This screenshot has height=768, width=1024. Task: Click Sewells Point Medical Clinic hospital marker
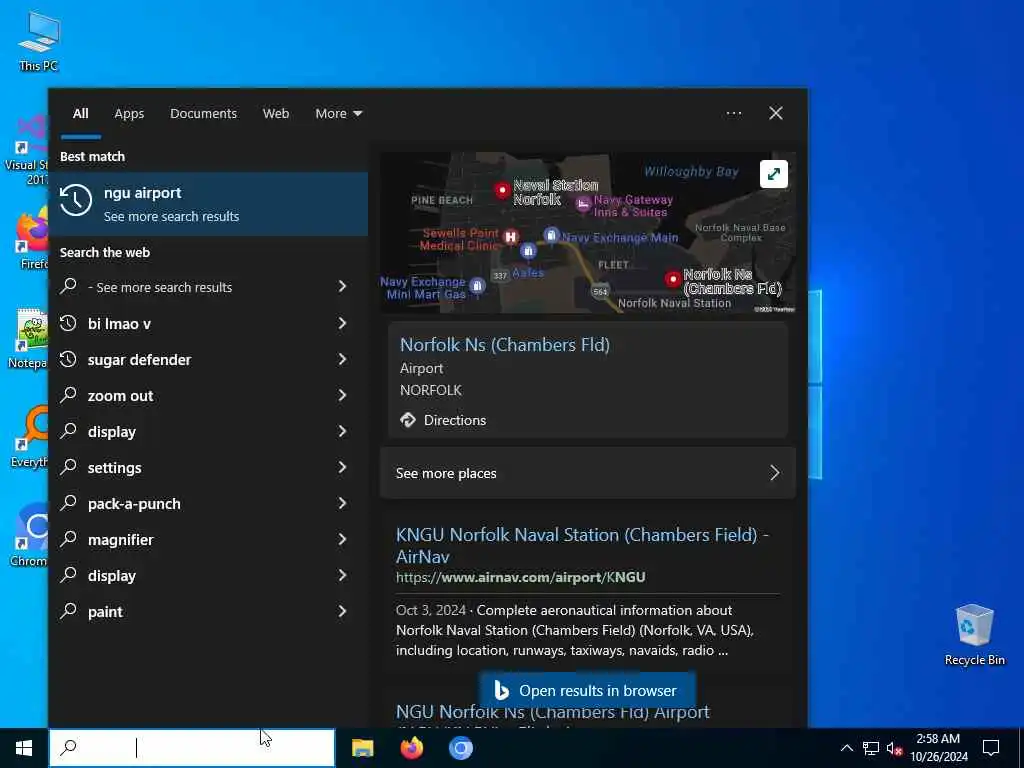(x=511, y=236)
